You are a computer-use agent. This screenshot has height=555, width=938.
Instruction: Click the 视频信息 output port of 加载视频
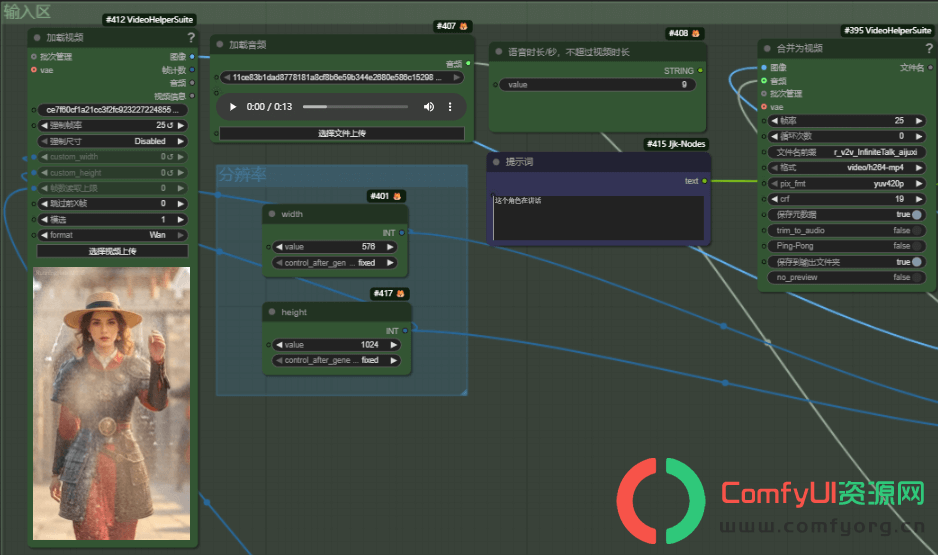click(192, 96)
